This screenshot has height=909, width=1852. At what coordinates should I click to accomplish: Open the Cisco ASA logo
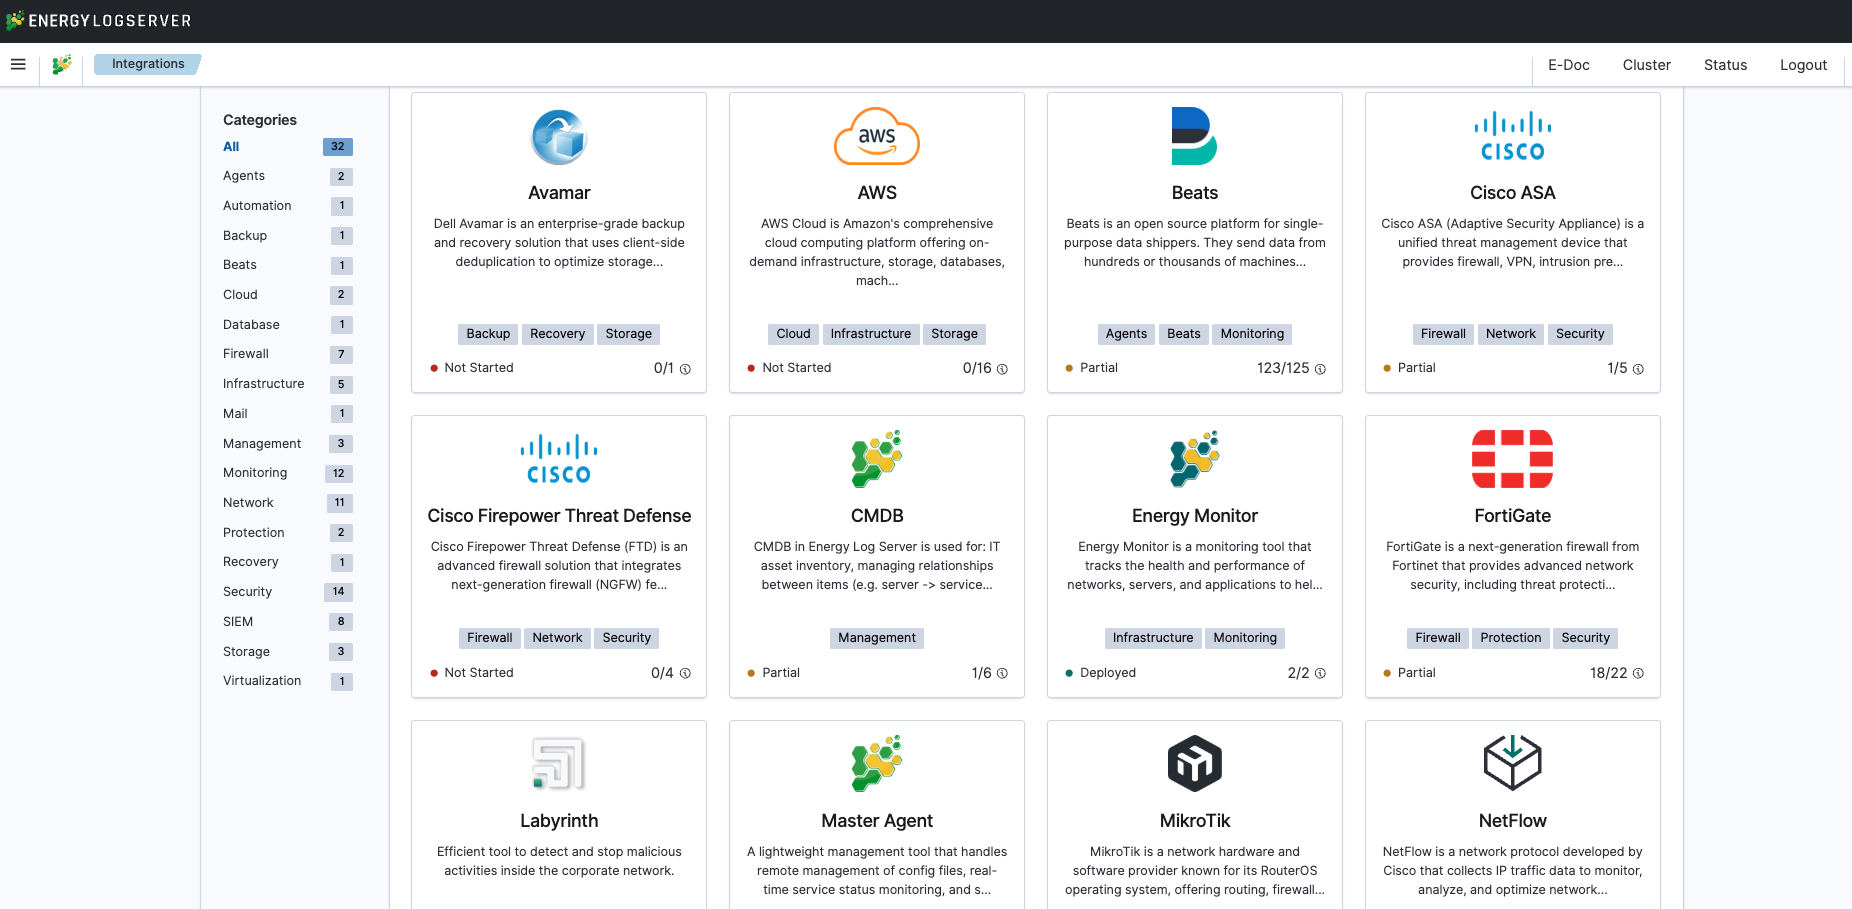(x=1513, y=137)
